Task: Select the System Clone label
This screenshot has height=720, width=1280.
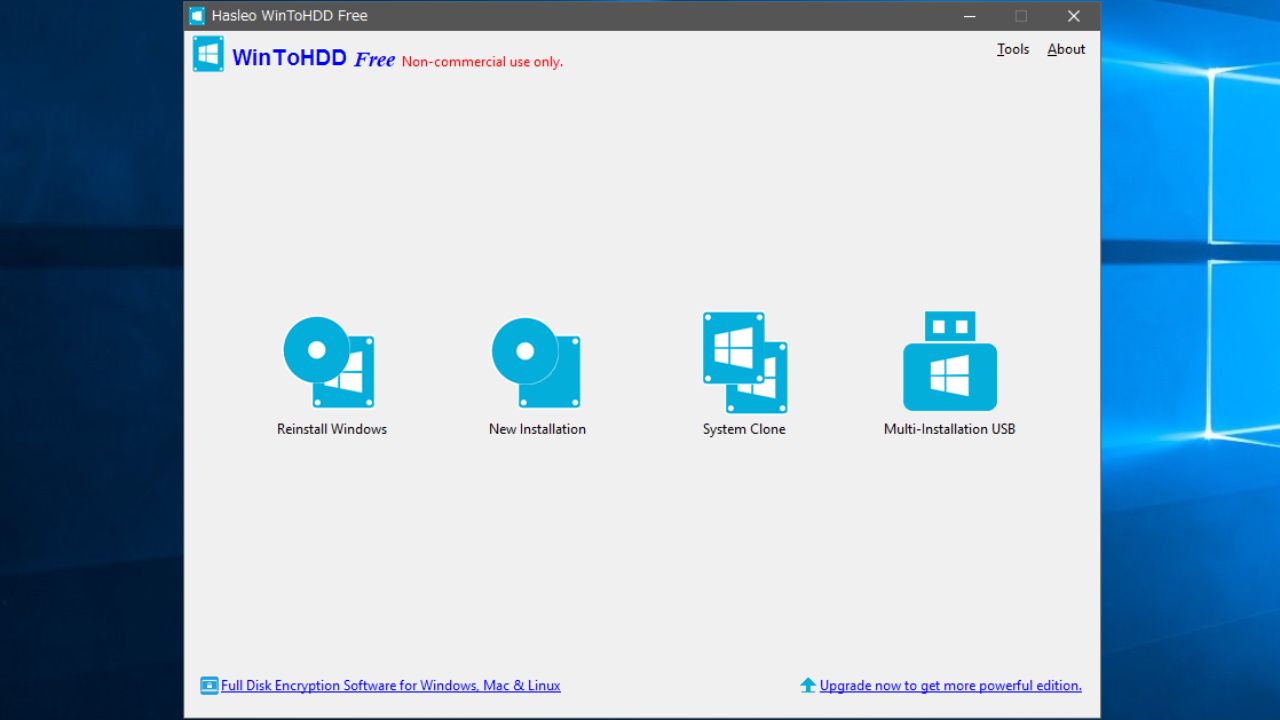Action: pos(744,429)
